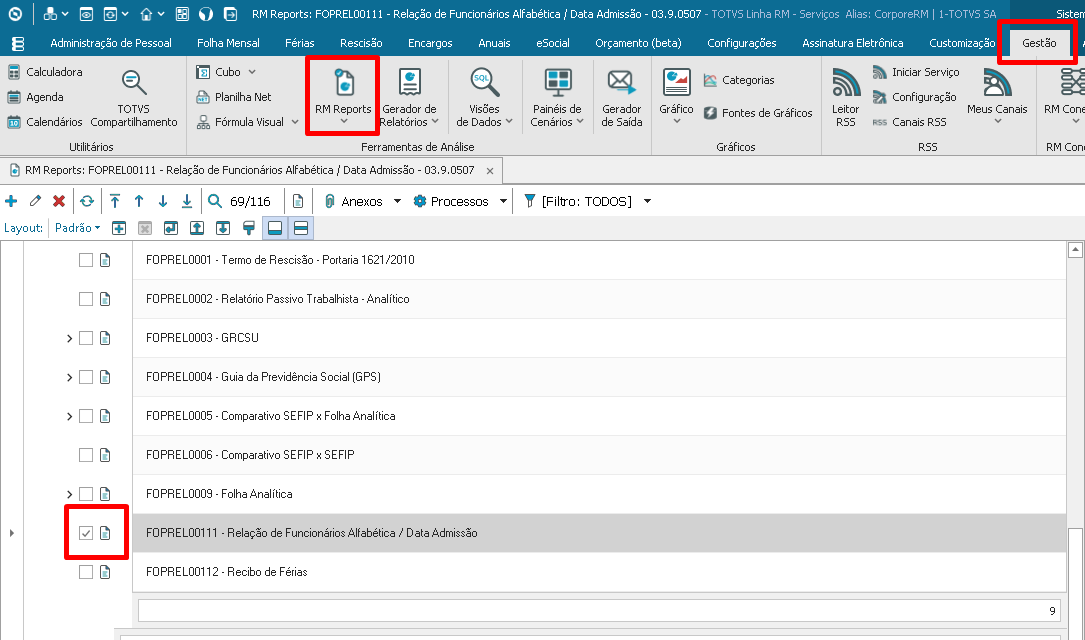
Task: Click the magnifier search icon near 69/116
Action: pyautogui.click(x=215, y=201)
